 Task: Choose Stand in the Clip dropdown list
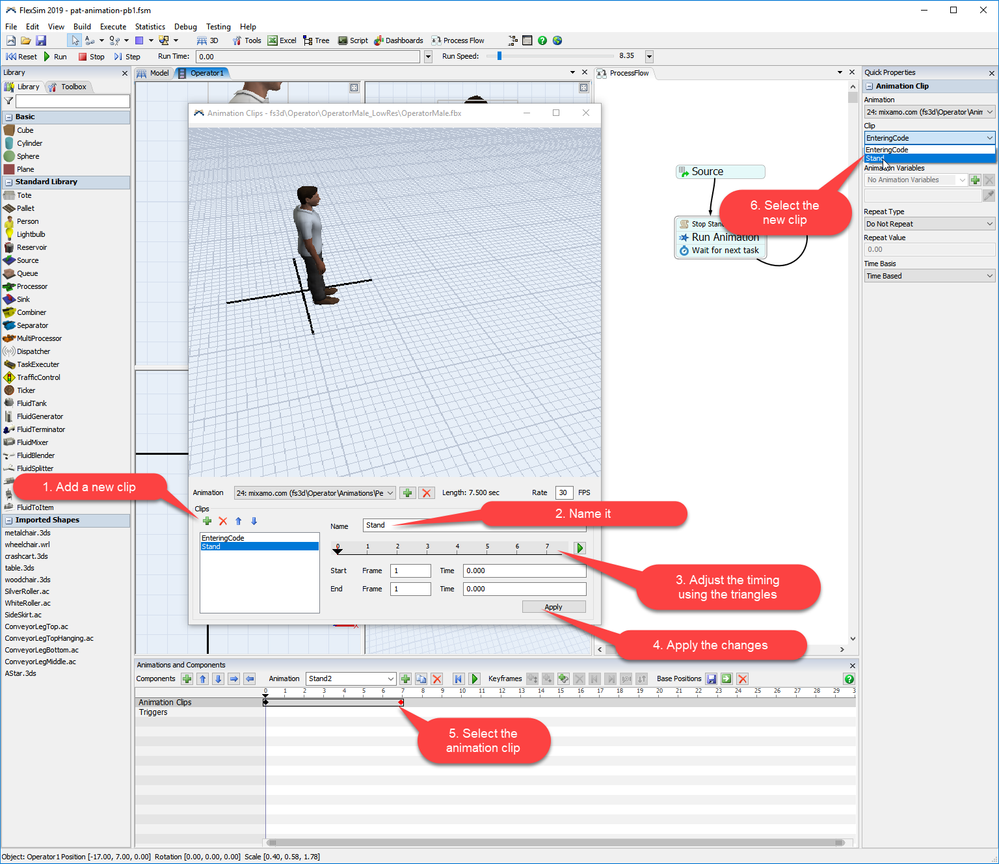929,159
